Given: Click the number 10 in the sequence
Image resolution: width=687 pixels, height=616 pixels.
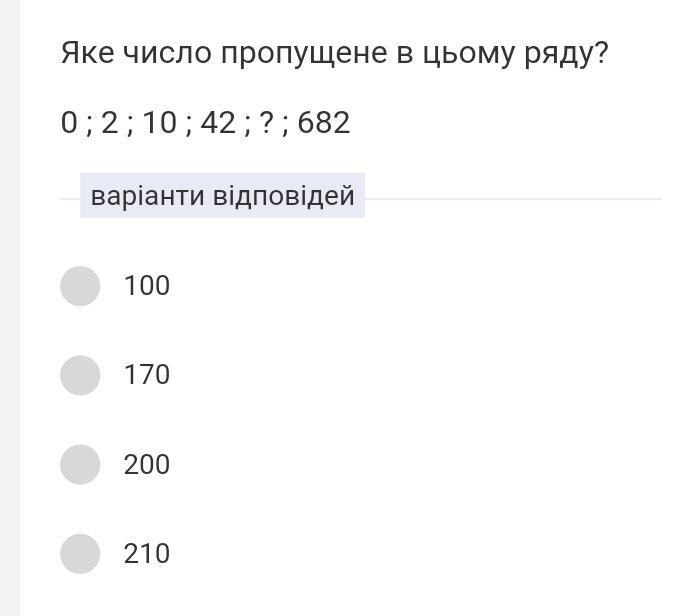Looking at the screenshot, I should tap(159, 123).
